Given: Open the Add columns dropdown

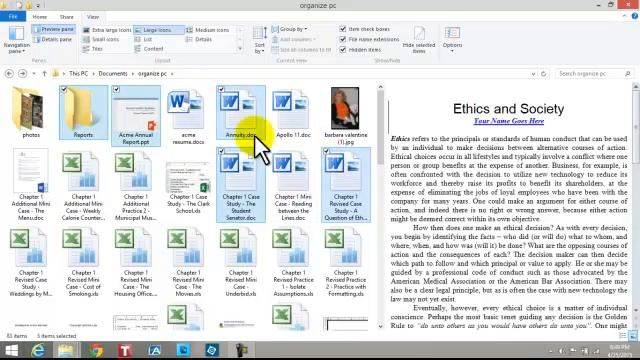Looking at the screenshot, I should [x=294, y=39].
